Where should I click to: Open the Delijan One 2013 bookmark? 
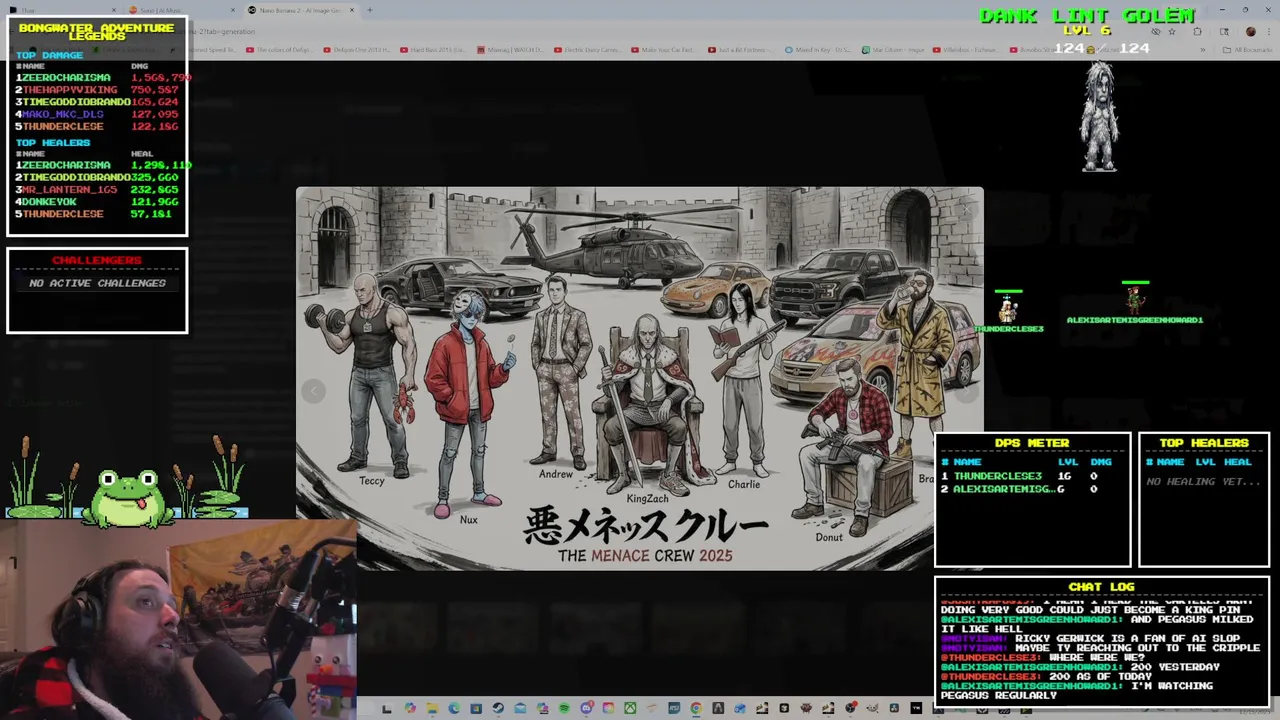[357, 50]
